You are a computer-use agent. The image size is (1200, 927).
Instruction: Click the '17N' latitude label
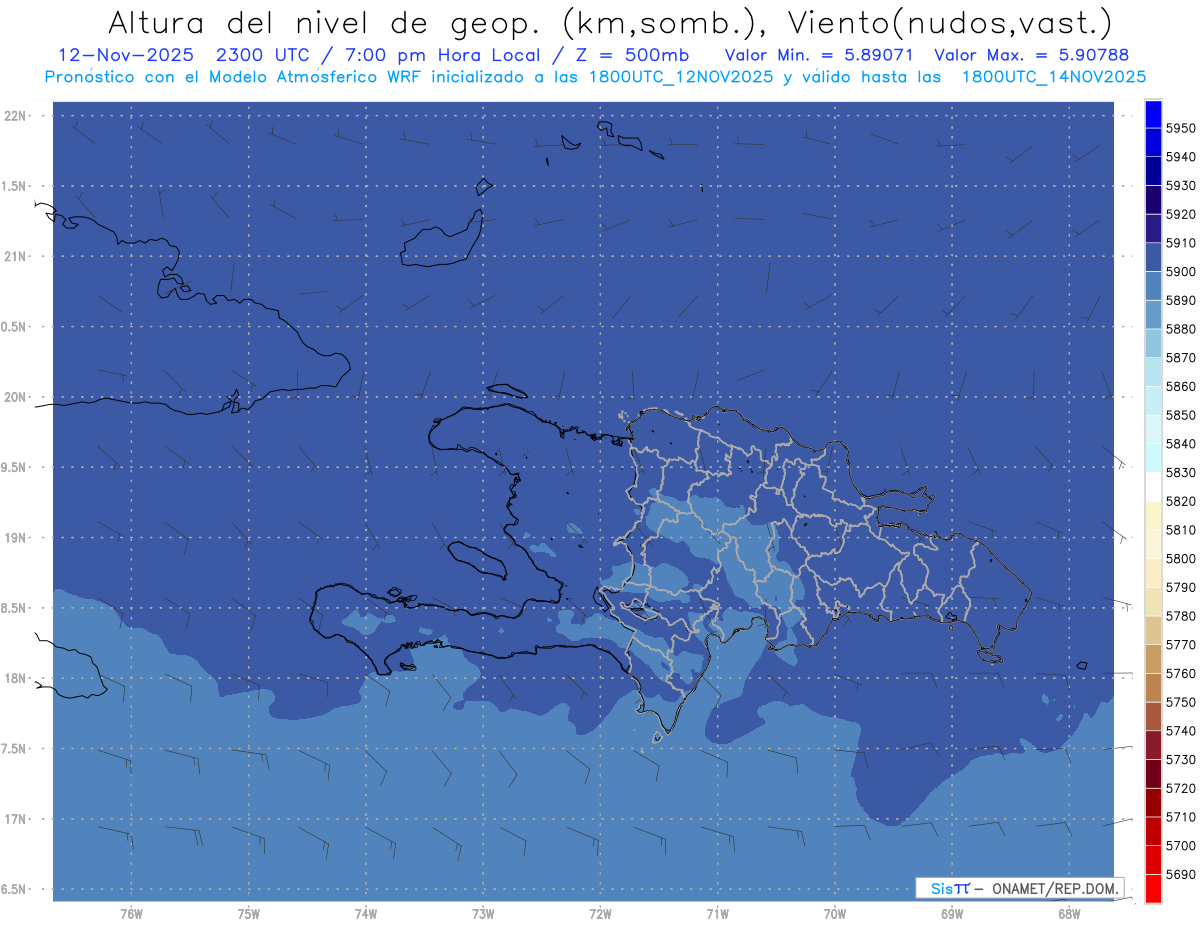click(14, 819)
